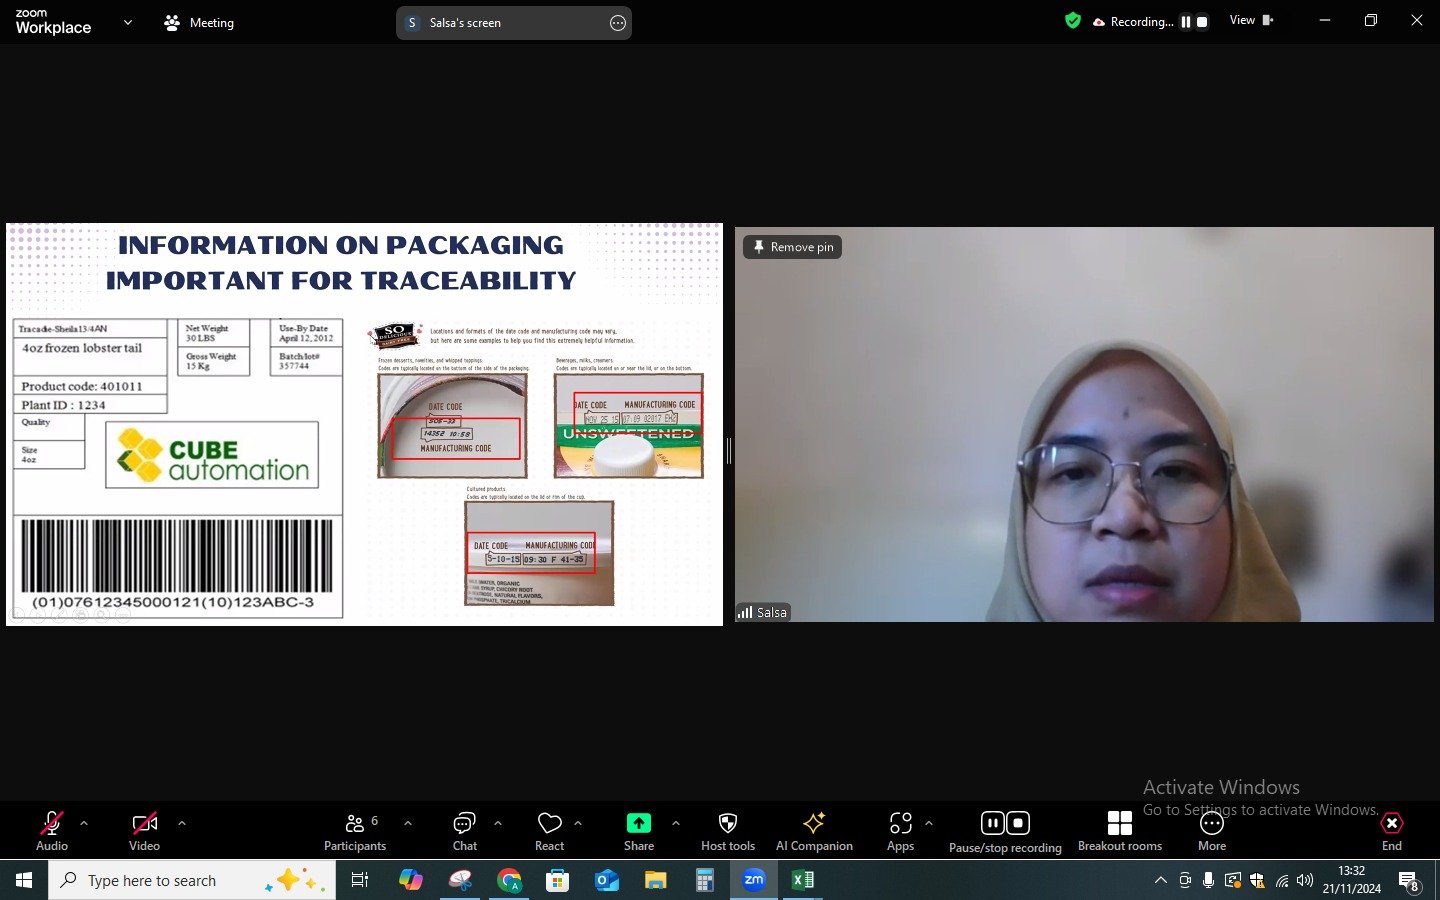Stop recording from the top bar
1440x900 pixels.
(x=1202, y=22)
